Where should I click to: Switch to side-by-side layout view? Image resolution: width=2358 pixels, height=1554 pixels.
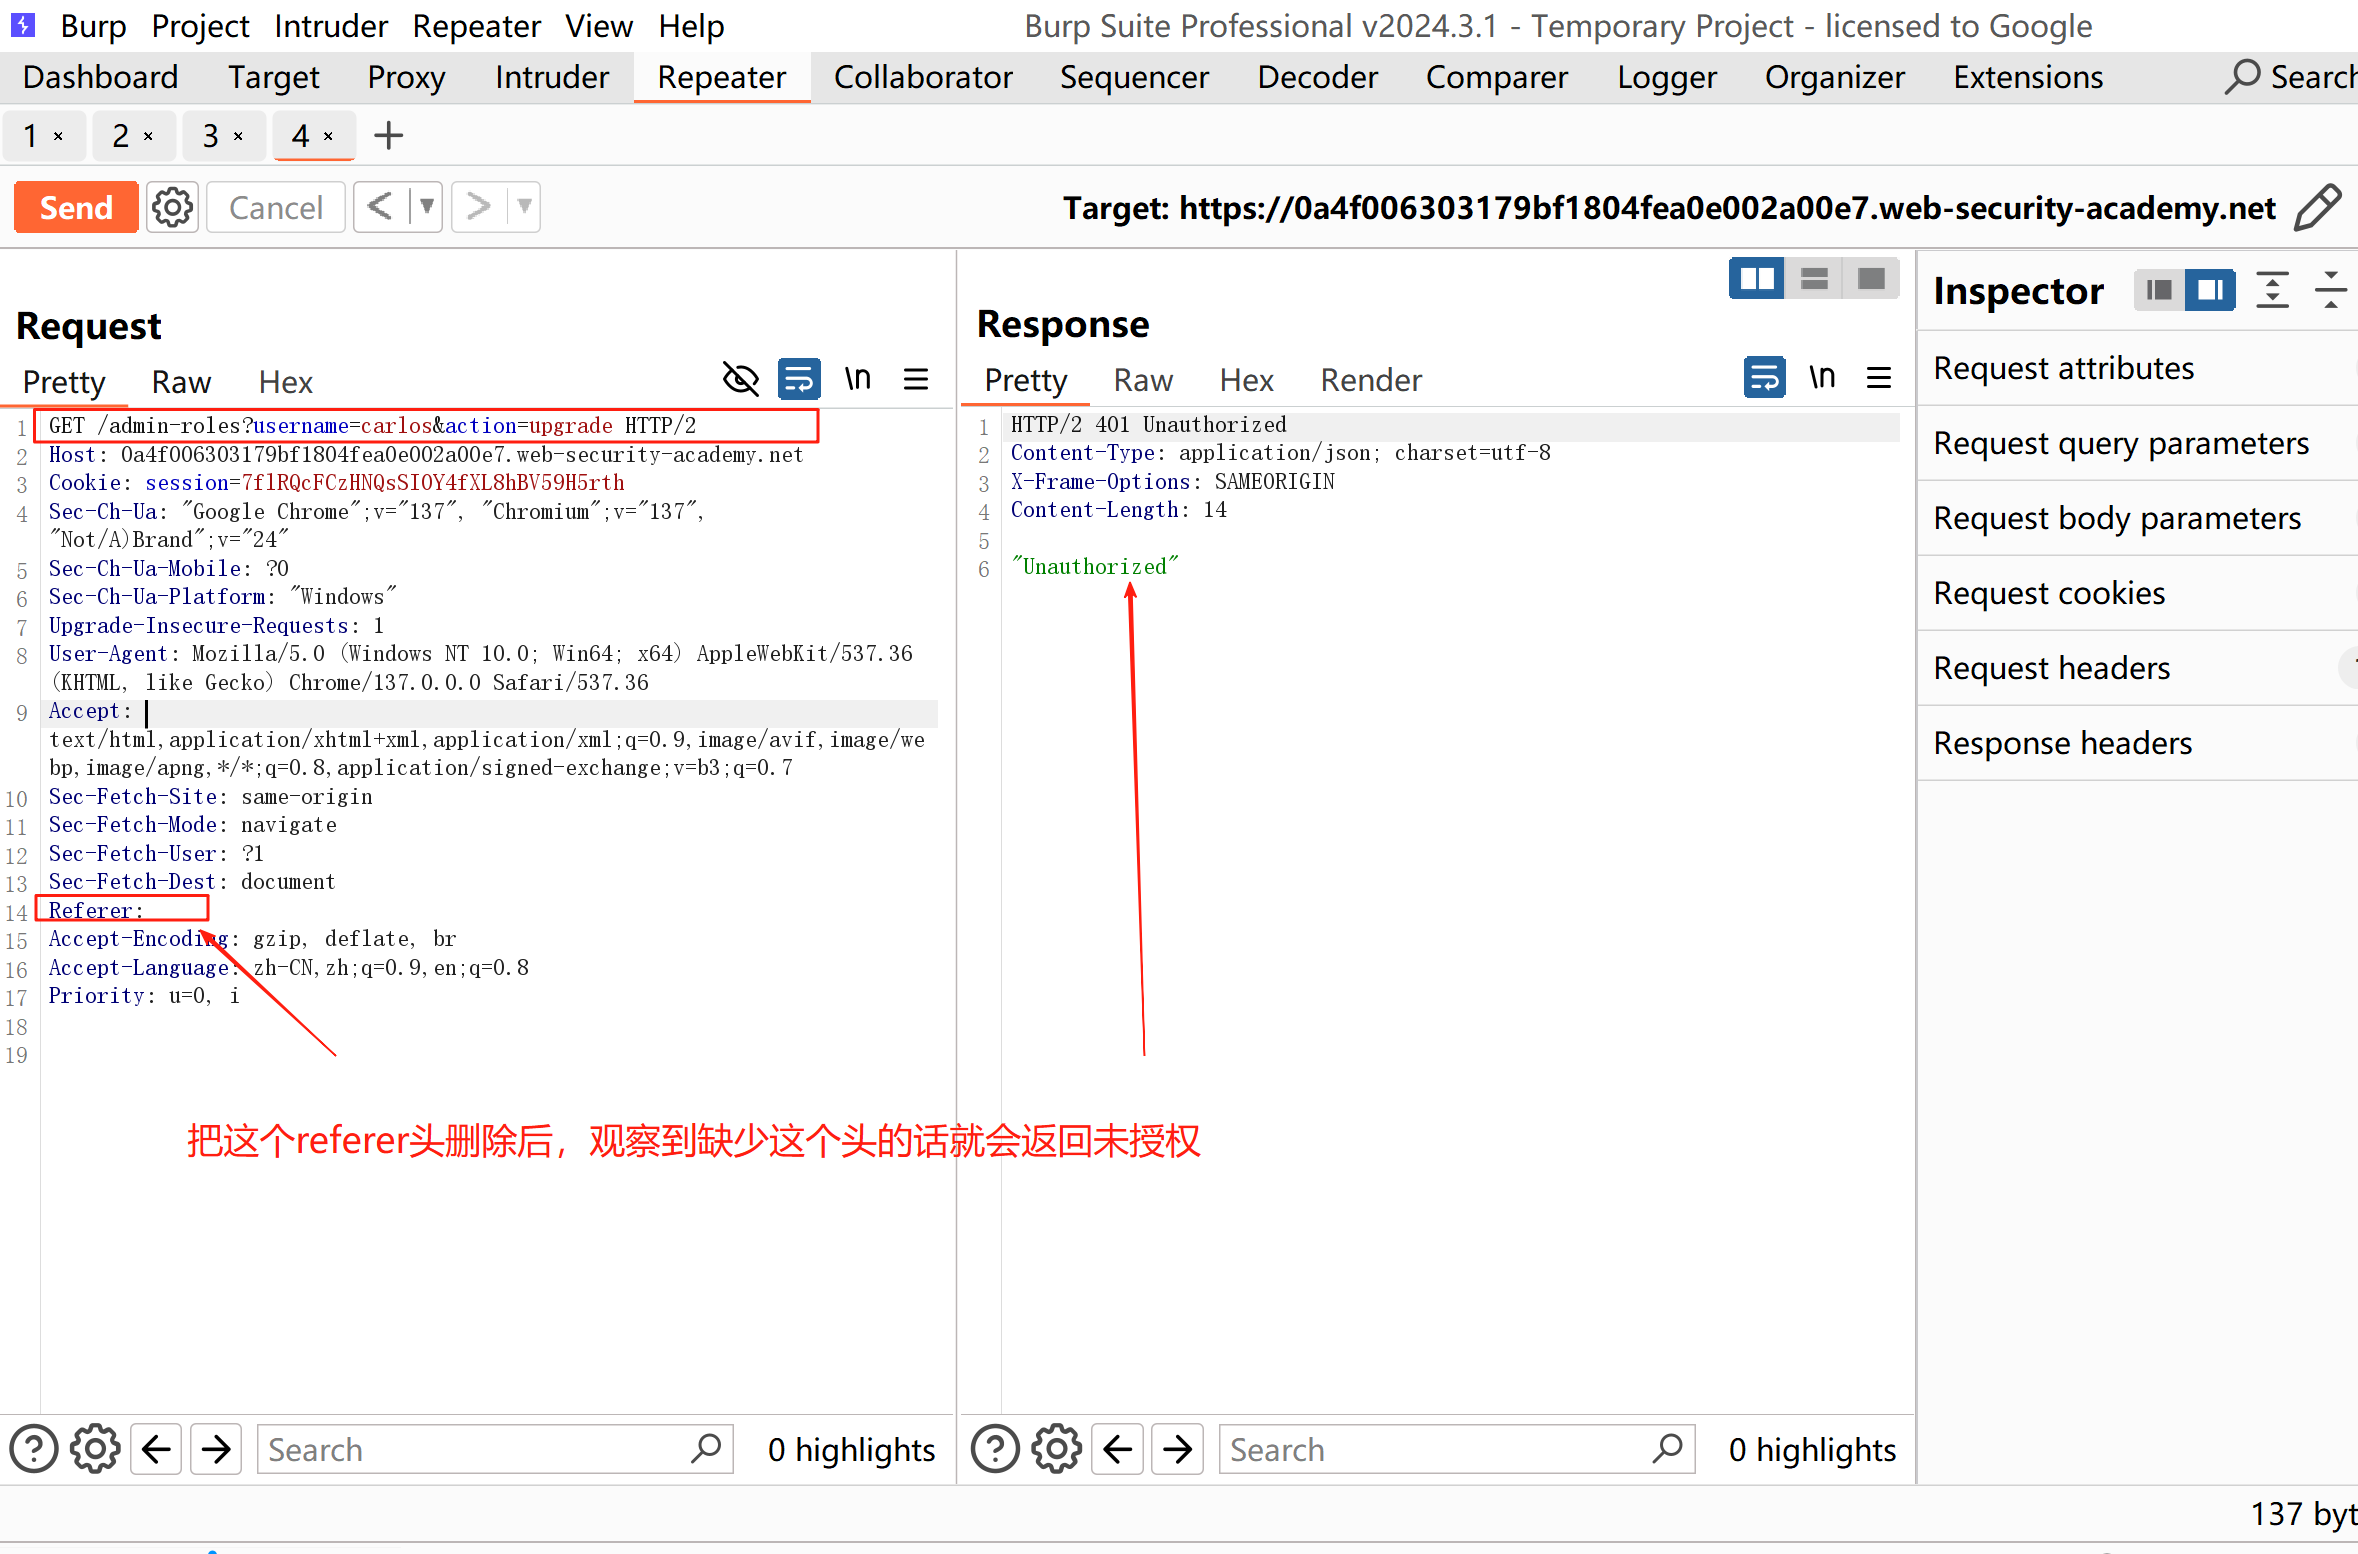pyautogui.click(x=1756, y=278)
